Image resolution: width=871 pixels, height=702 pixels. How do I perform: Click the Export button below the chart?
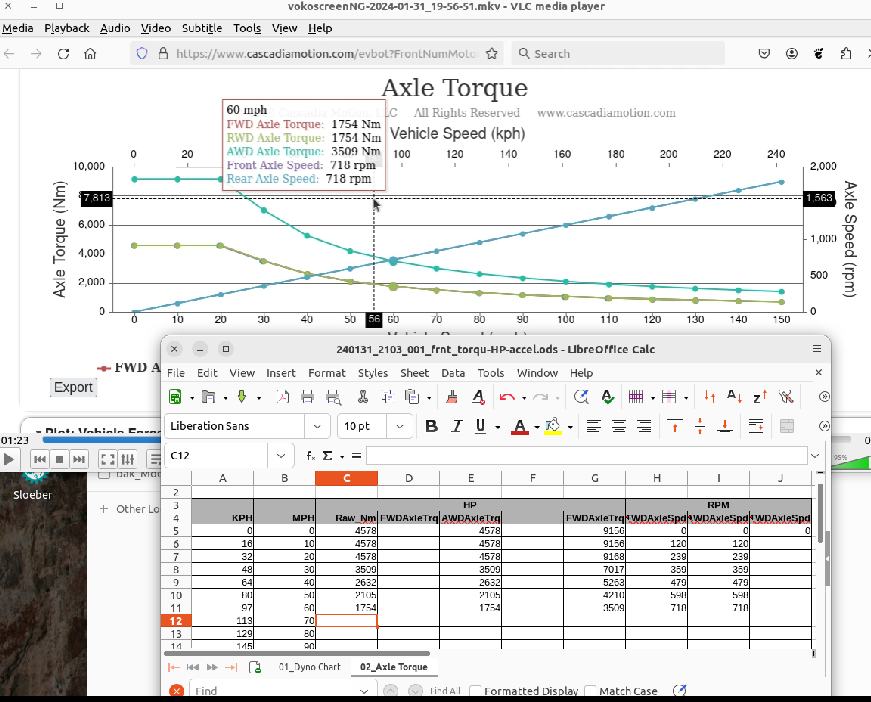(x=73, y=387)
